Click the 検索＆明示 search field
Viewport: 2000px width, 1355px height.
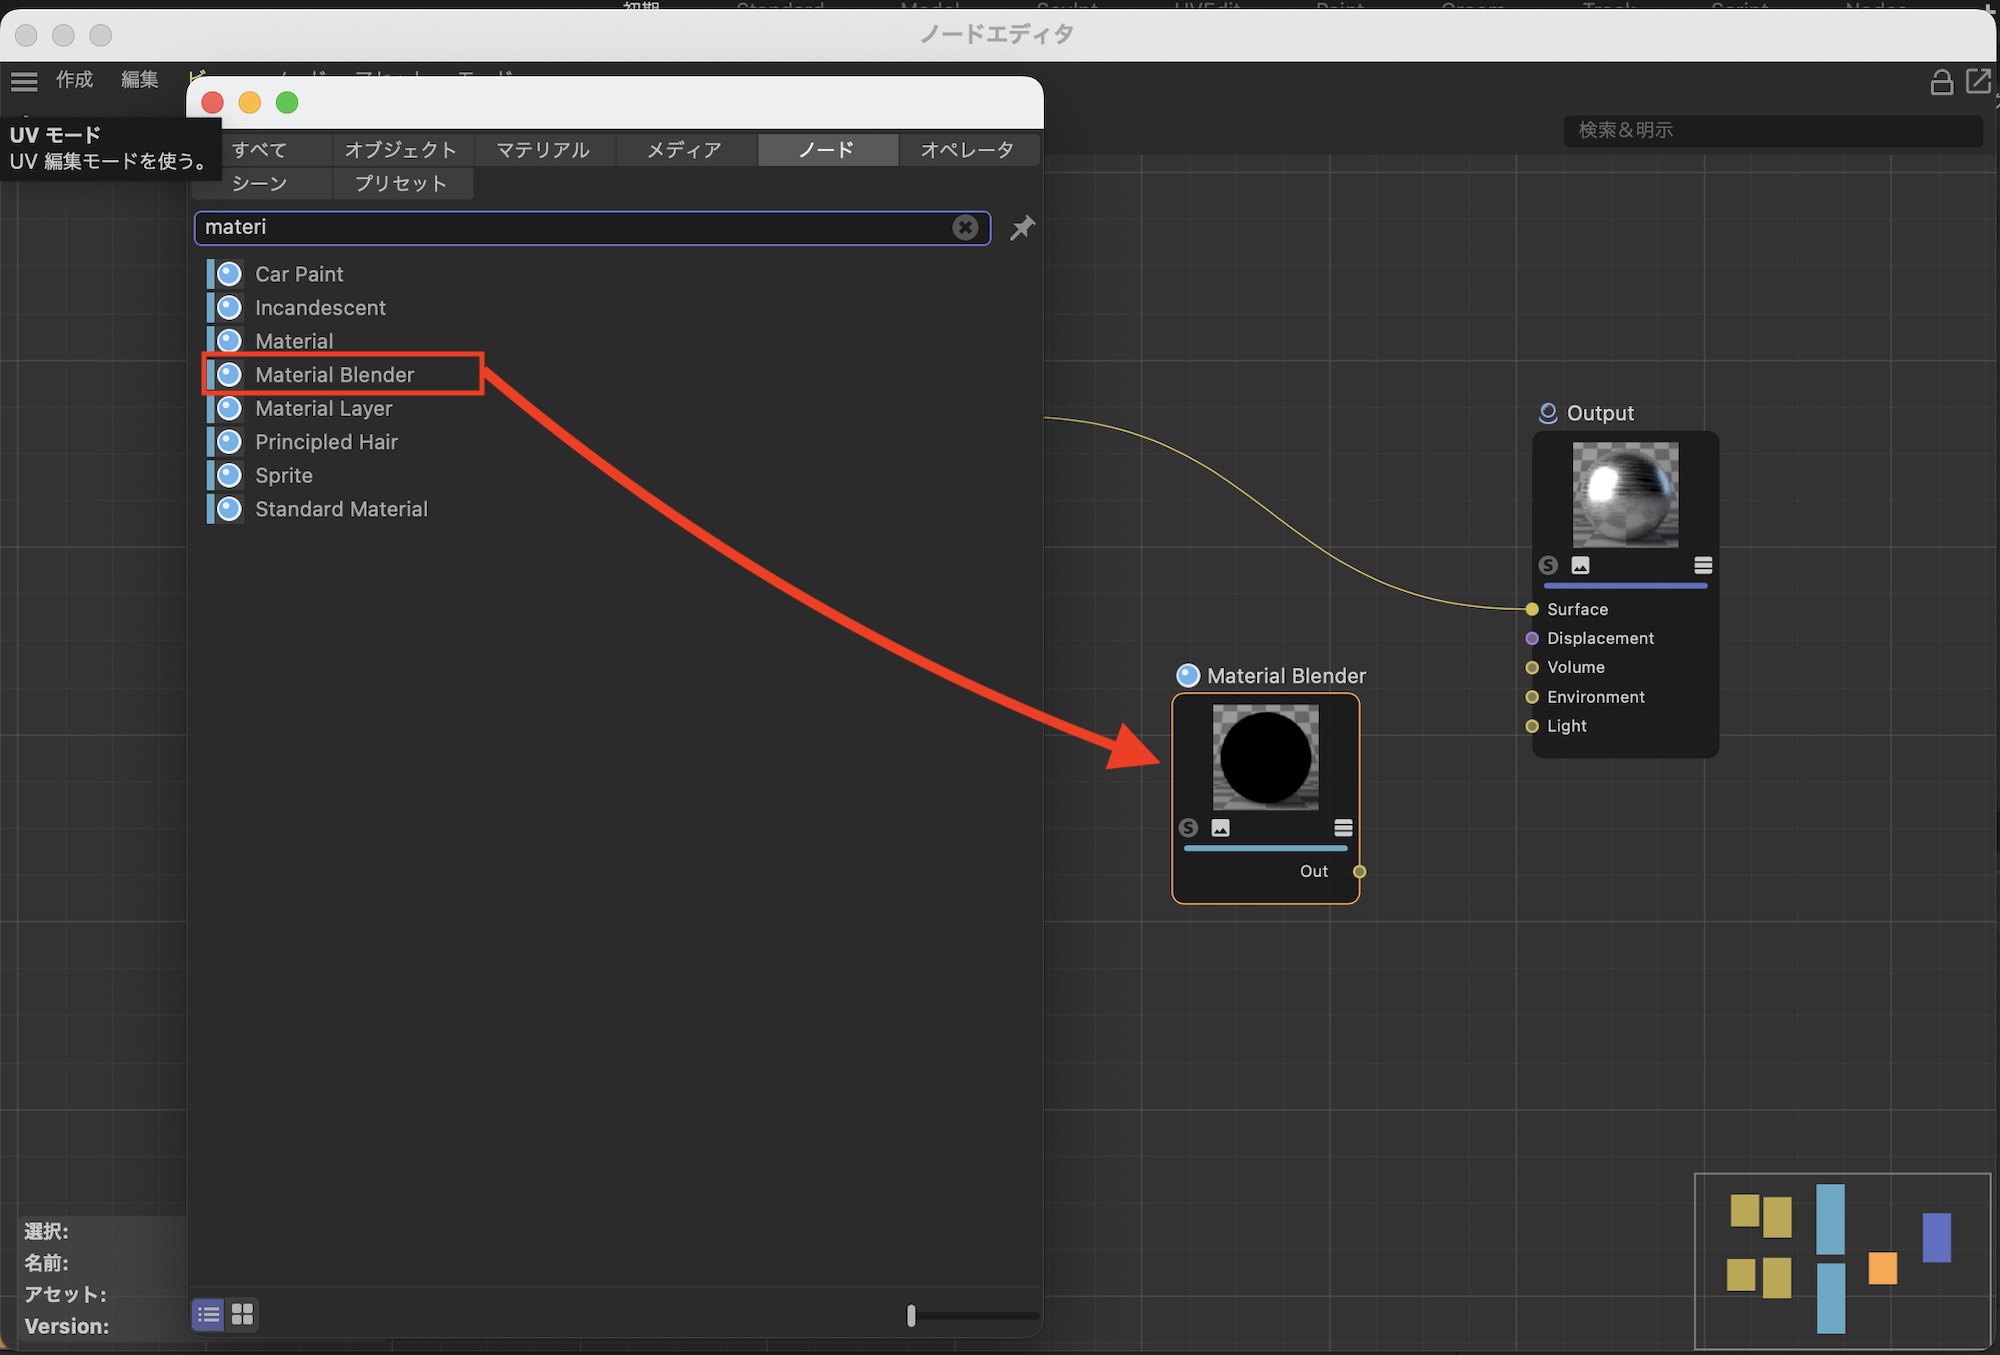click(x=1770, y=130)
